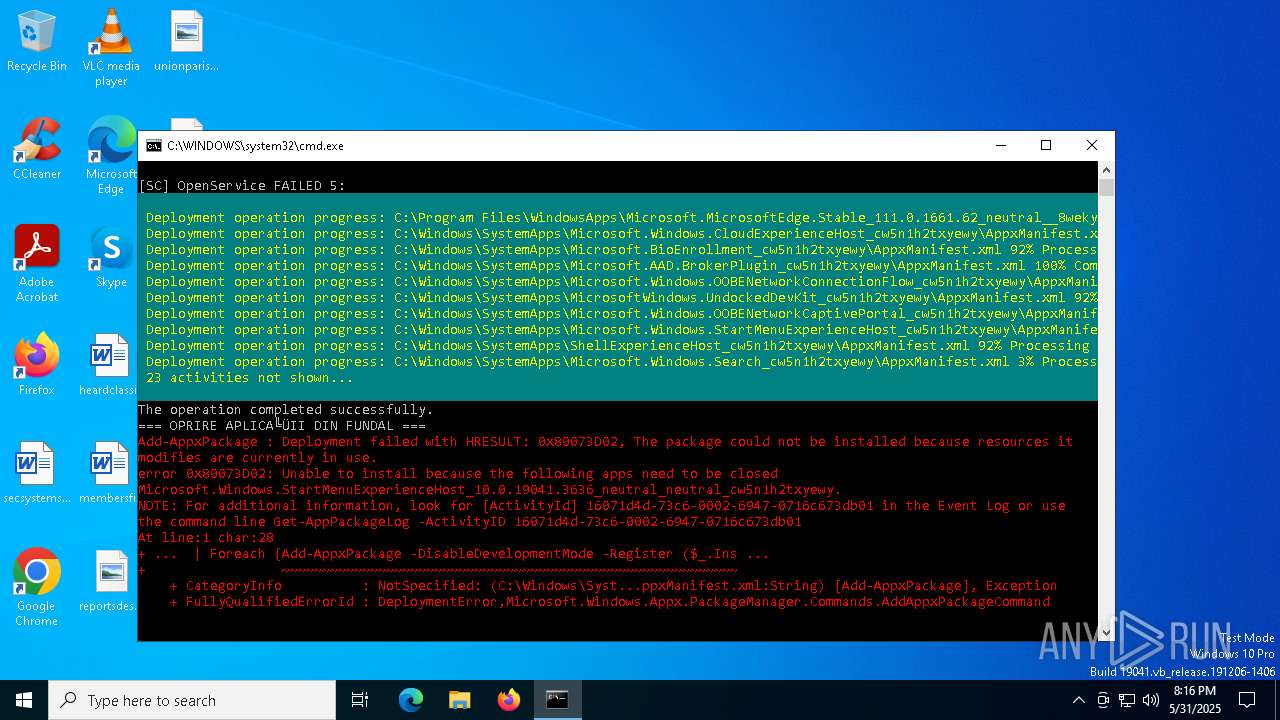Viewport: 1280px width, 720px height.
Task: Show hidden tray icons chevron
Action: pyautogui.click(x=1078, y=700)
